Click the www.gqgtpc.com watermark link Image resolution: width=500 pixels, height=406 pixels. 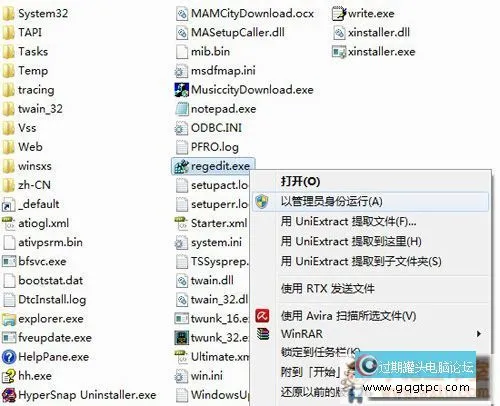[416, 388]
